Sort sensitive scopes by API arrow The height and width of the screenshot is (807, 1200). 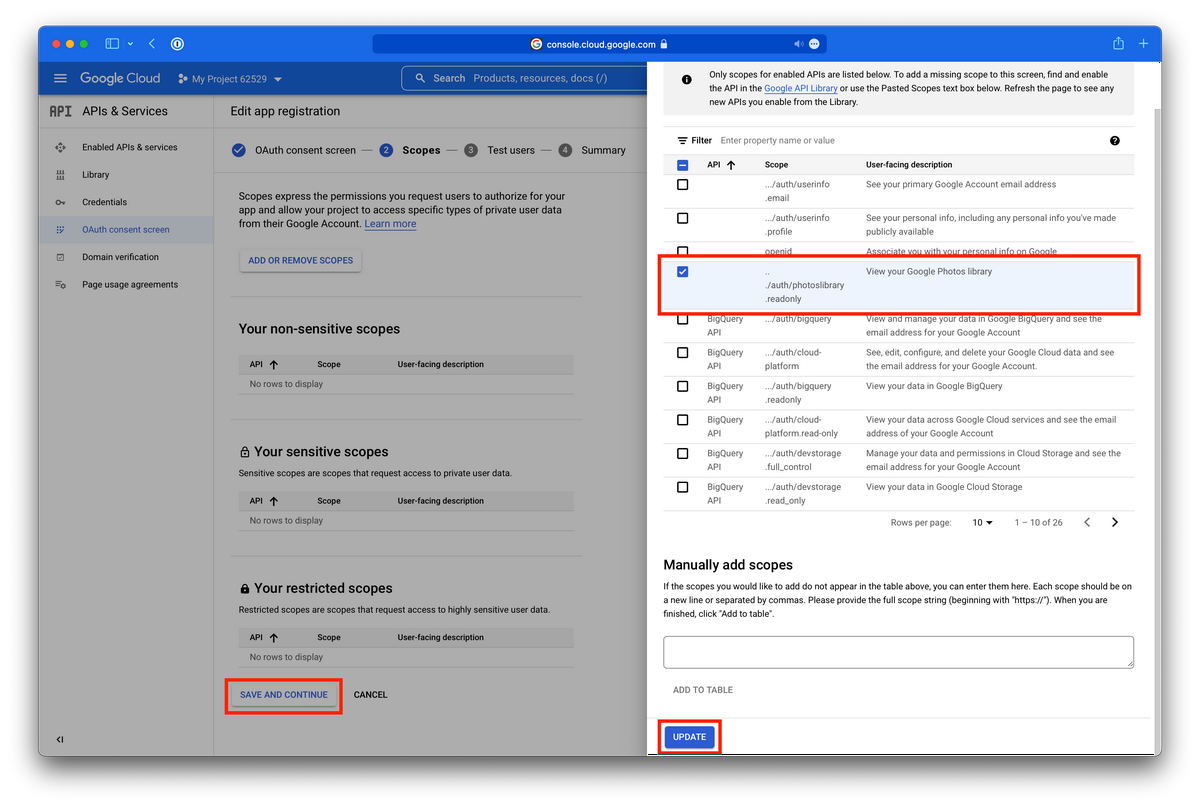click(274, 501)
